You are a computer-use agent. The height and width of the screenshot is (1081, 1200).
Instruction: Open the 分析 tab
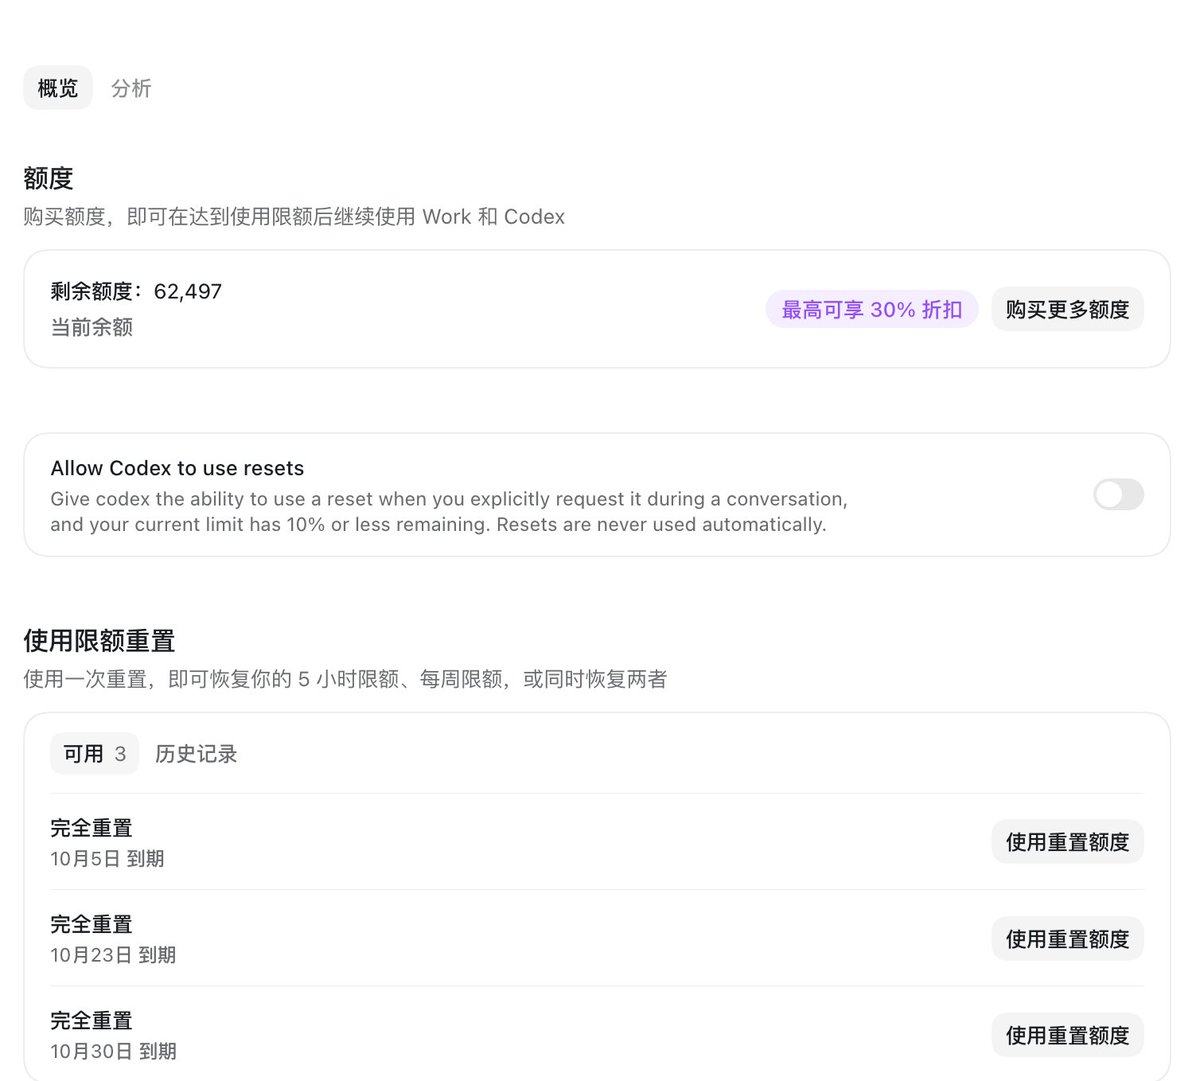tap(131, 88)
